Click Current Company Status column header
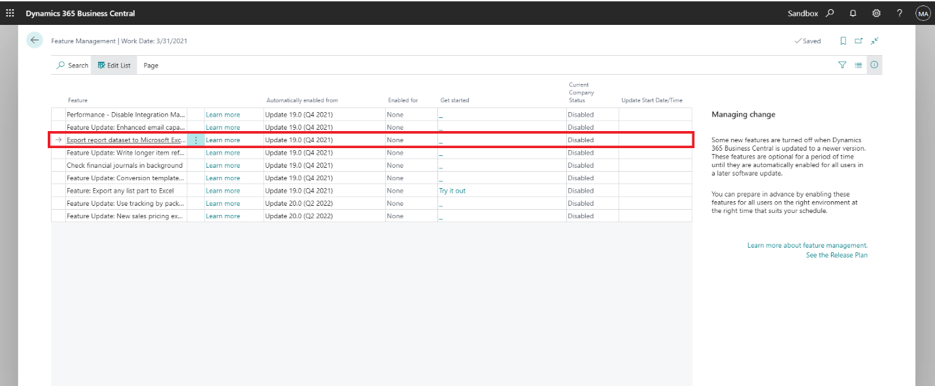 581,93
